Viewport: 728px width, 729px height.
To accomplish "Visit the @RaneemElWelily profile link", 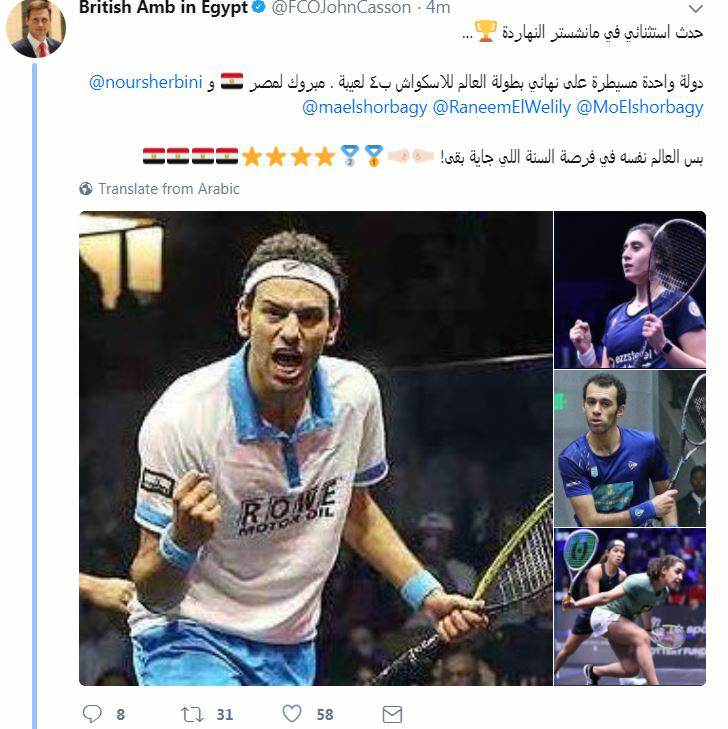I will [502, 107].
